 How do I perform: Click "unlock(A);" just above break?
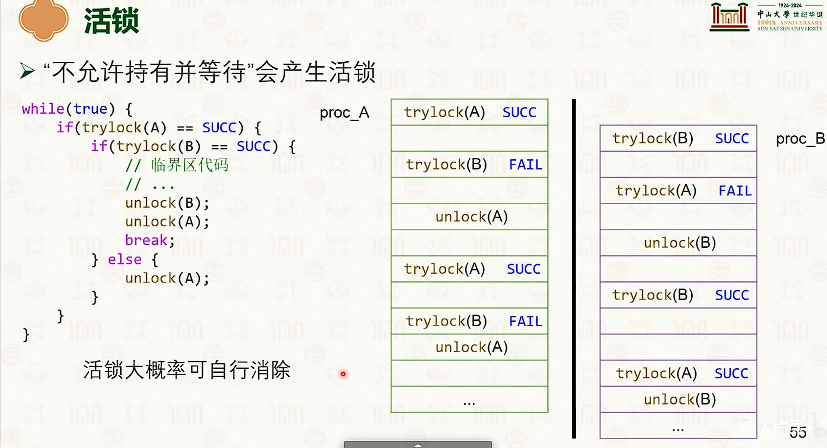[167, 222]
